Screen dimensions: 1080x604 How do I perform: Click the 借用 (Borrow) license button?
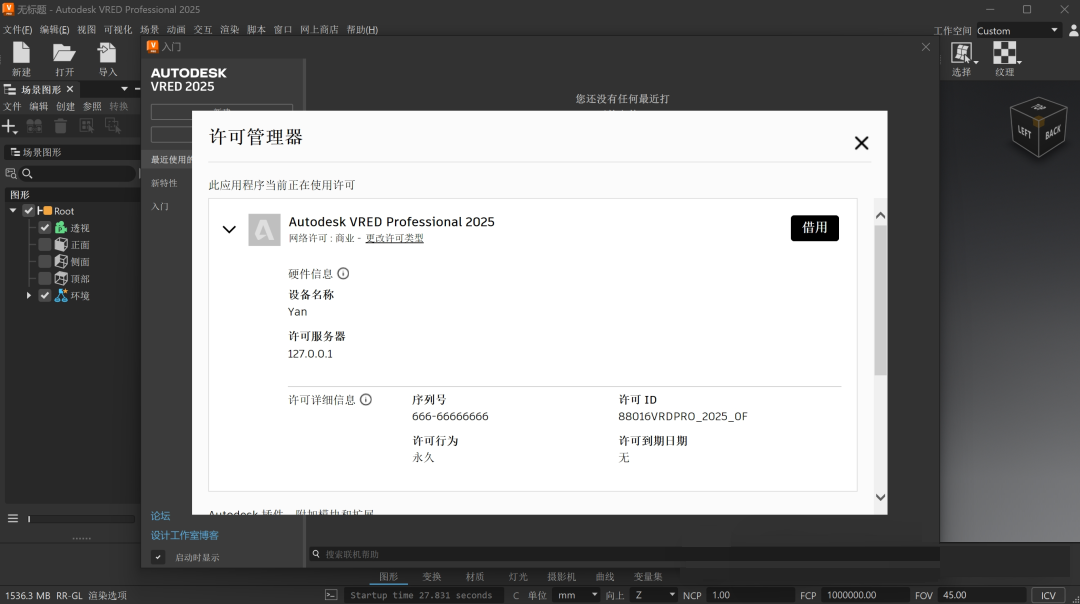tap(814, 228)
